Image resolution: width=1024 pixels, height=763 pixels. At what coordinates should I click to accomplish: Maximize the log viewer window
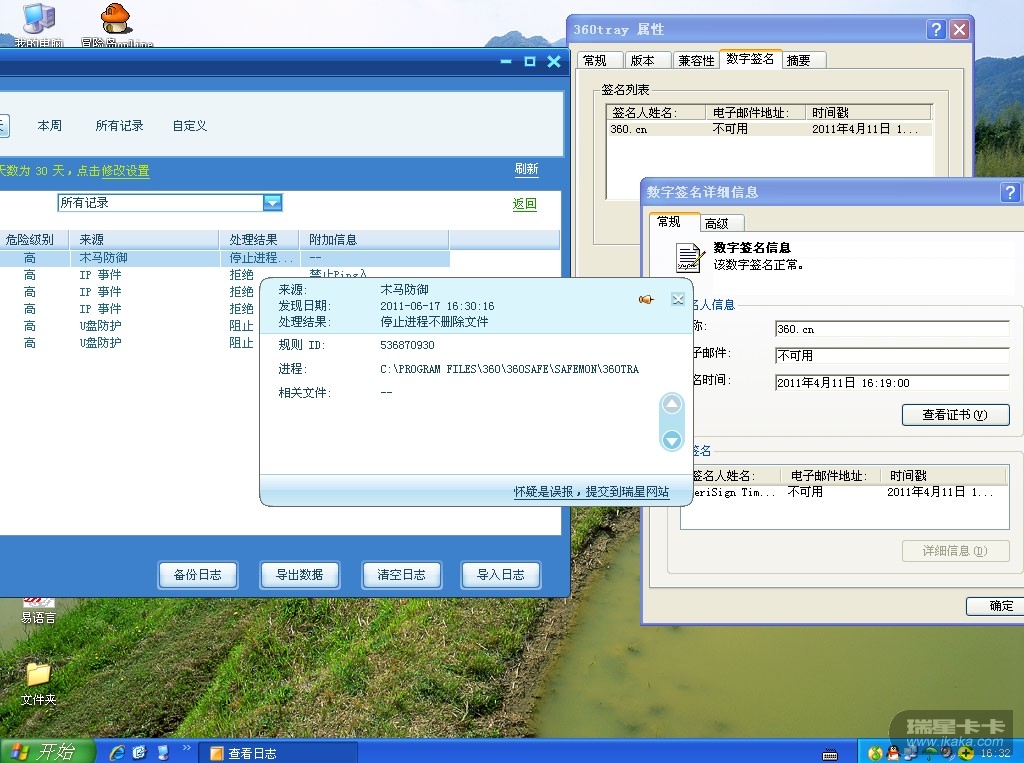[x=530, y=61]
